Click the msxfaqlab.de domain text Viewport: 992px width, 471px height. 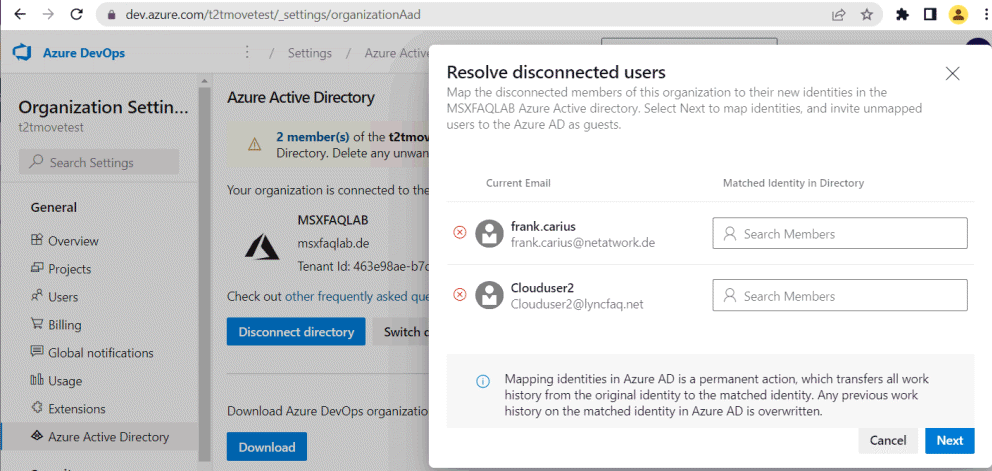333,244
